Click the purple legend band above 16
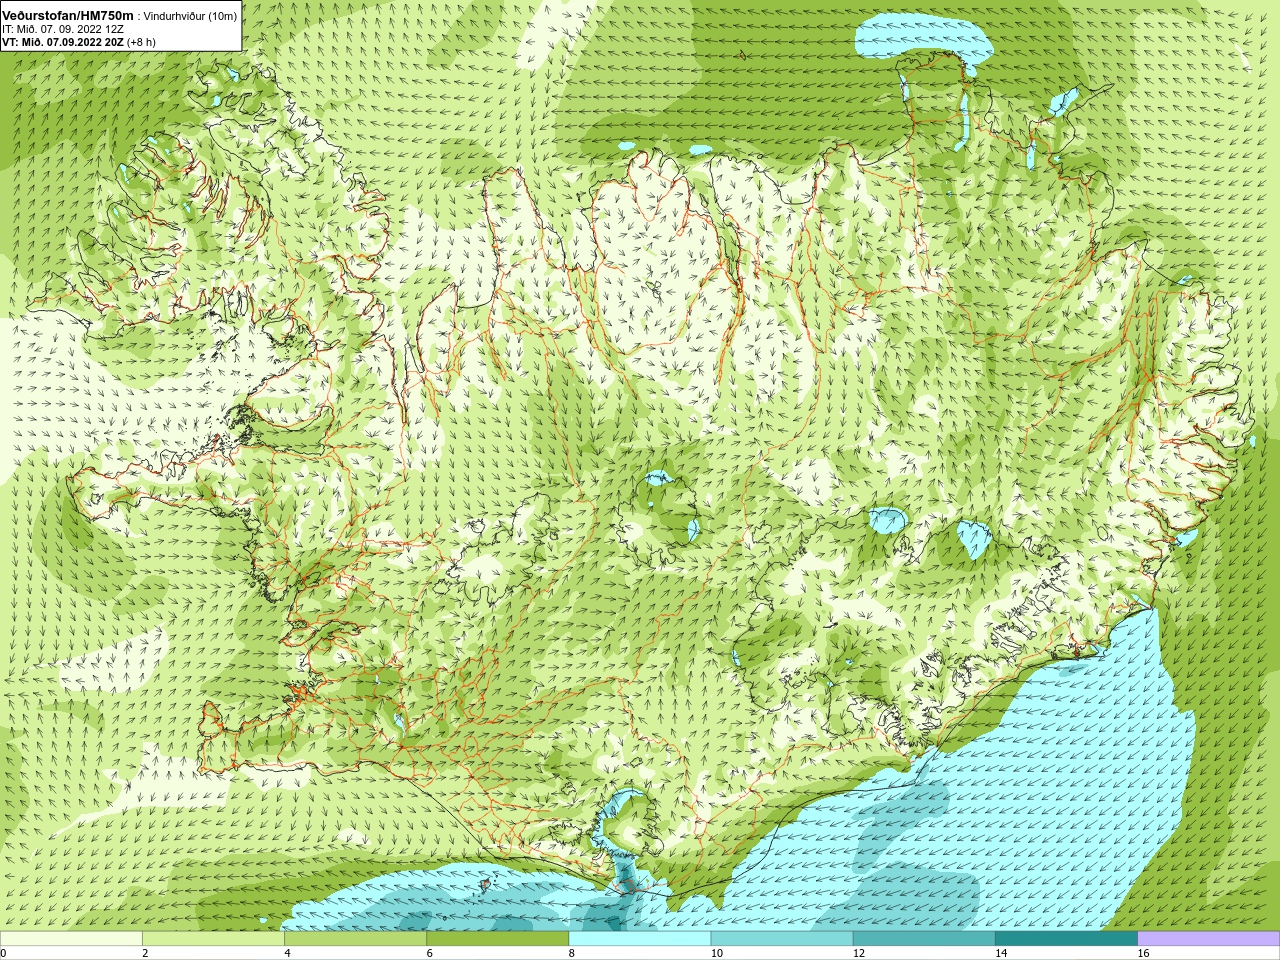1280x960 pixels. [x=1209, y=939]
